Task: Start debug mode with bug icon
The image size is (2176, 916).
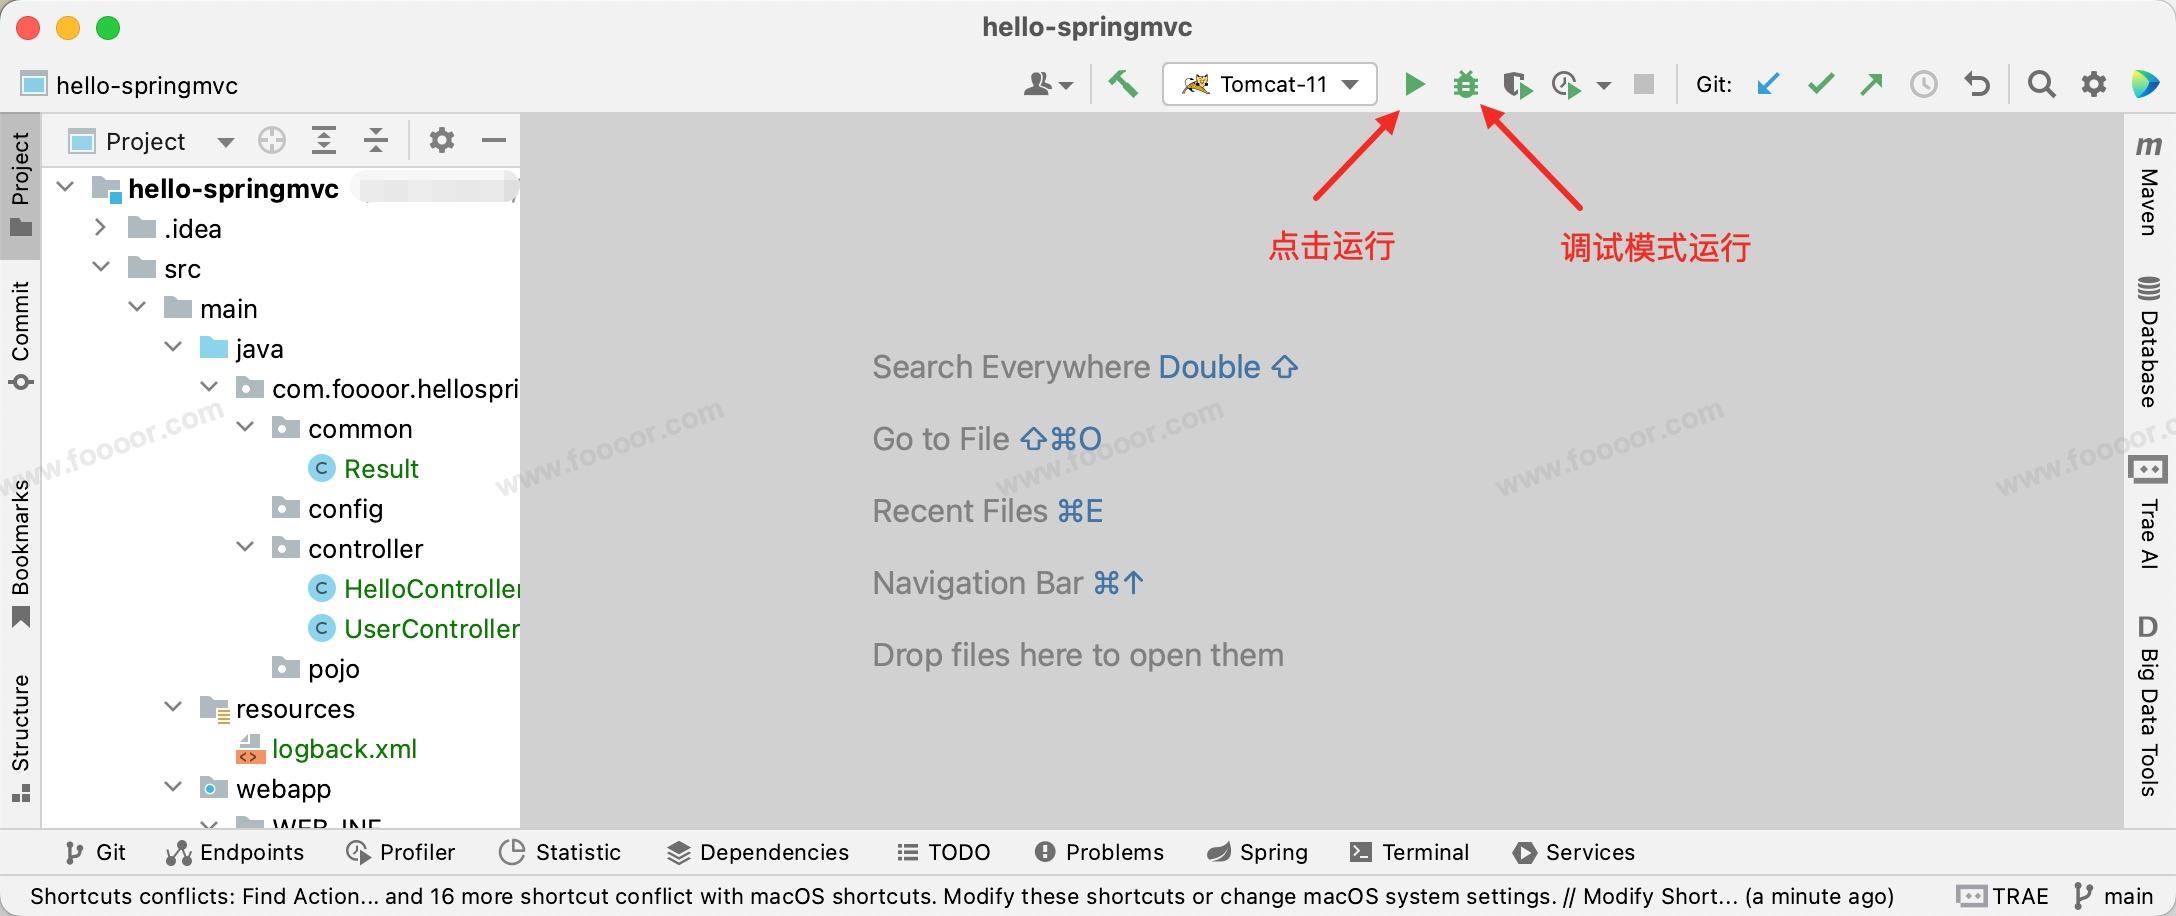Action: pos(1465,84)
